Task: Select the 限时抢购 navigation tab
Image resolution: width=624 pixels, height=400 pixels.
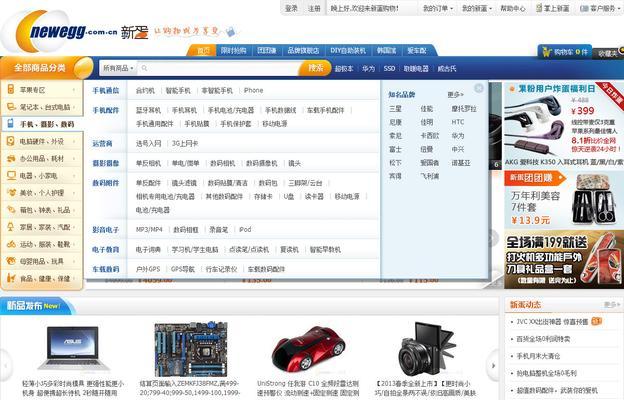Action: point(234,51)
